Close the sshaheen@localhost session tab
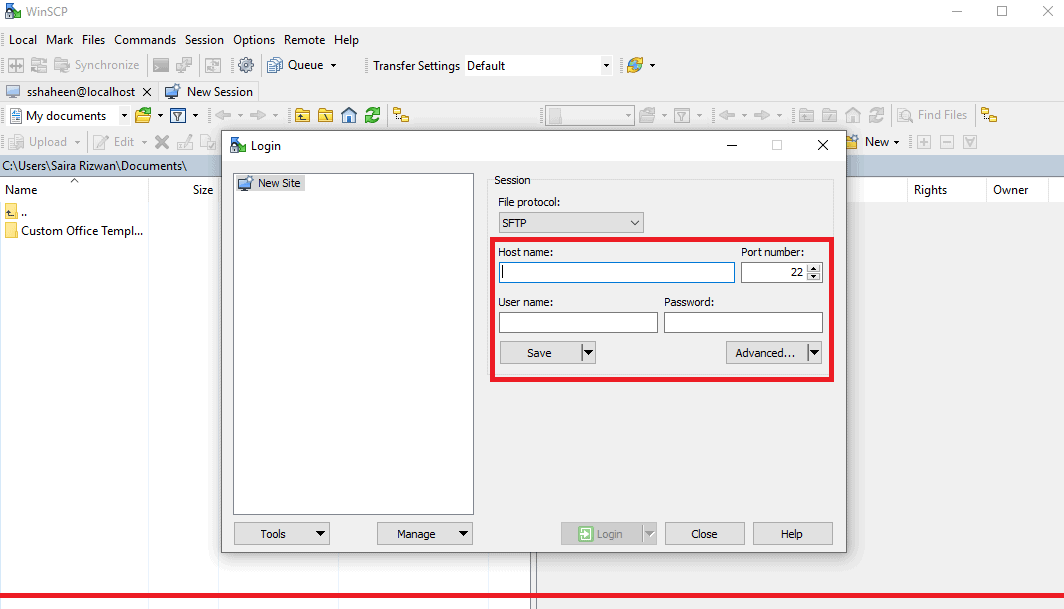 [147, 92]
